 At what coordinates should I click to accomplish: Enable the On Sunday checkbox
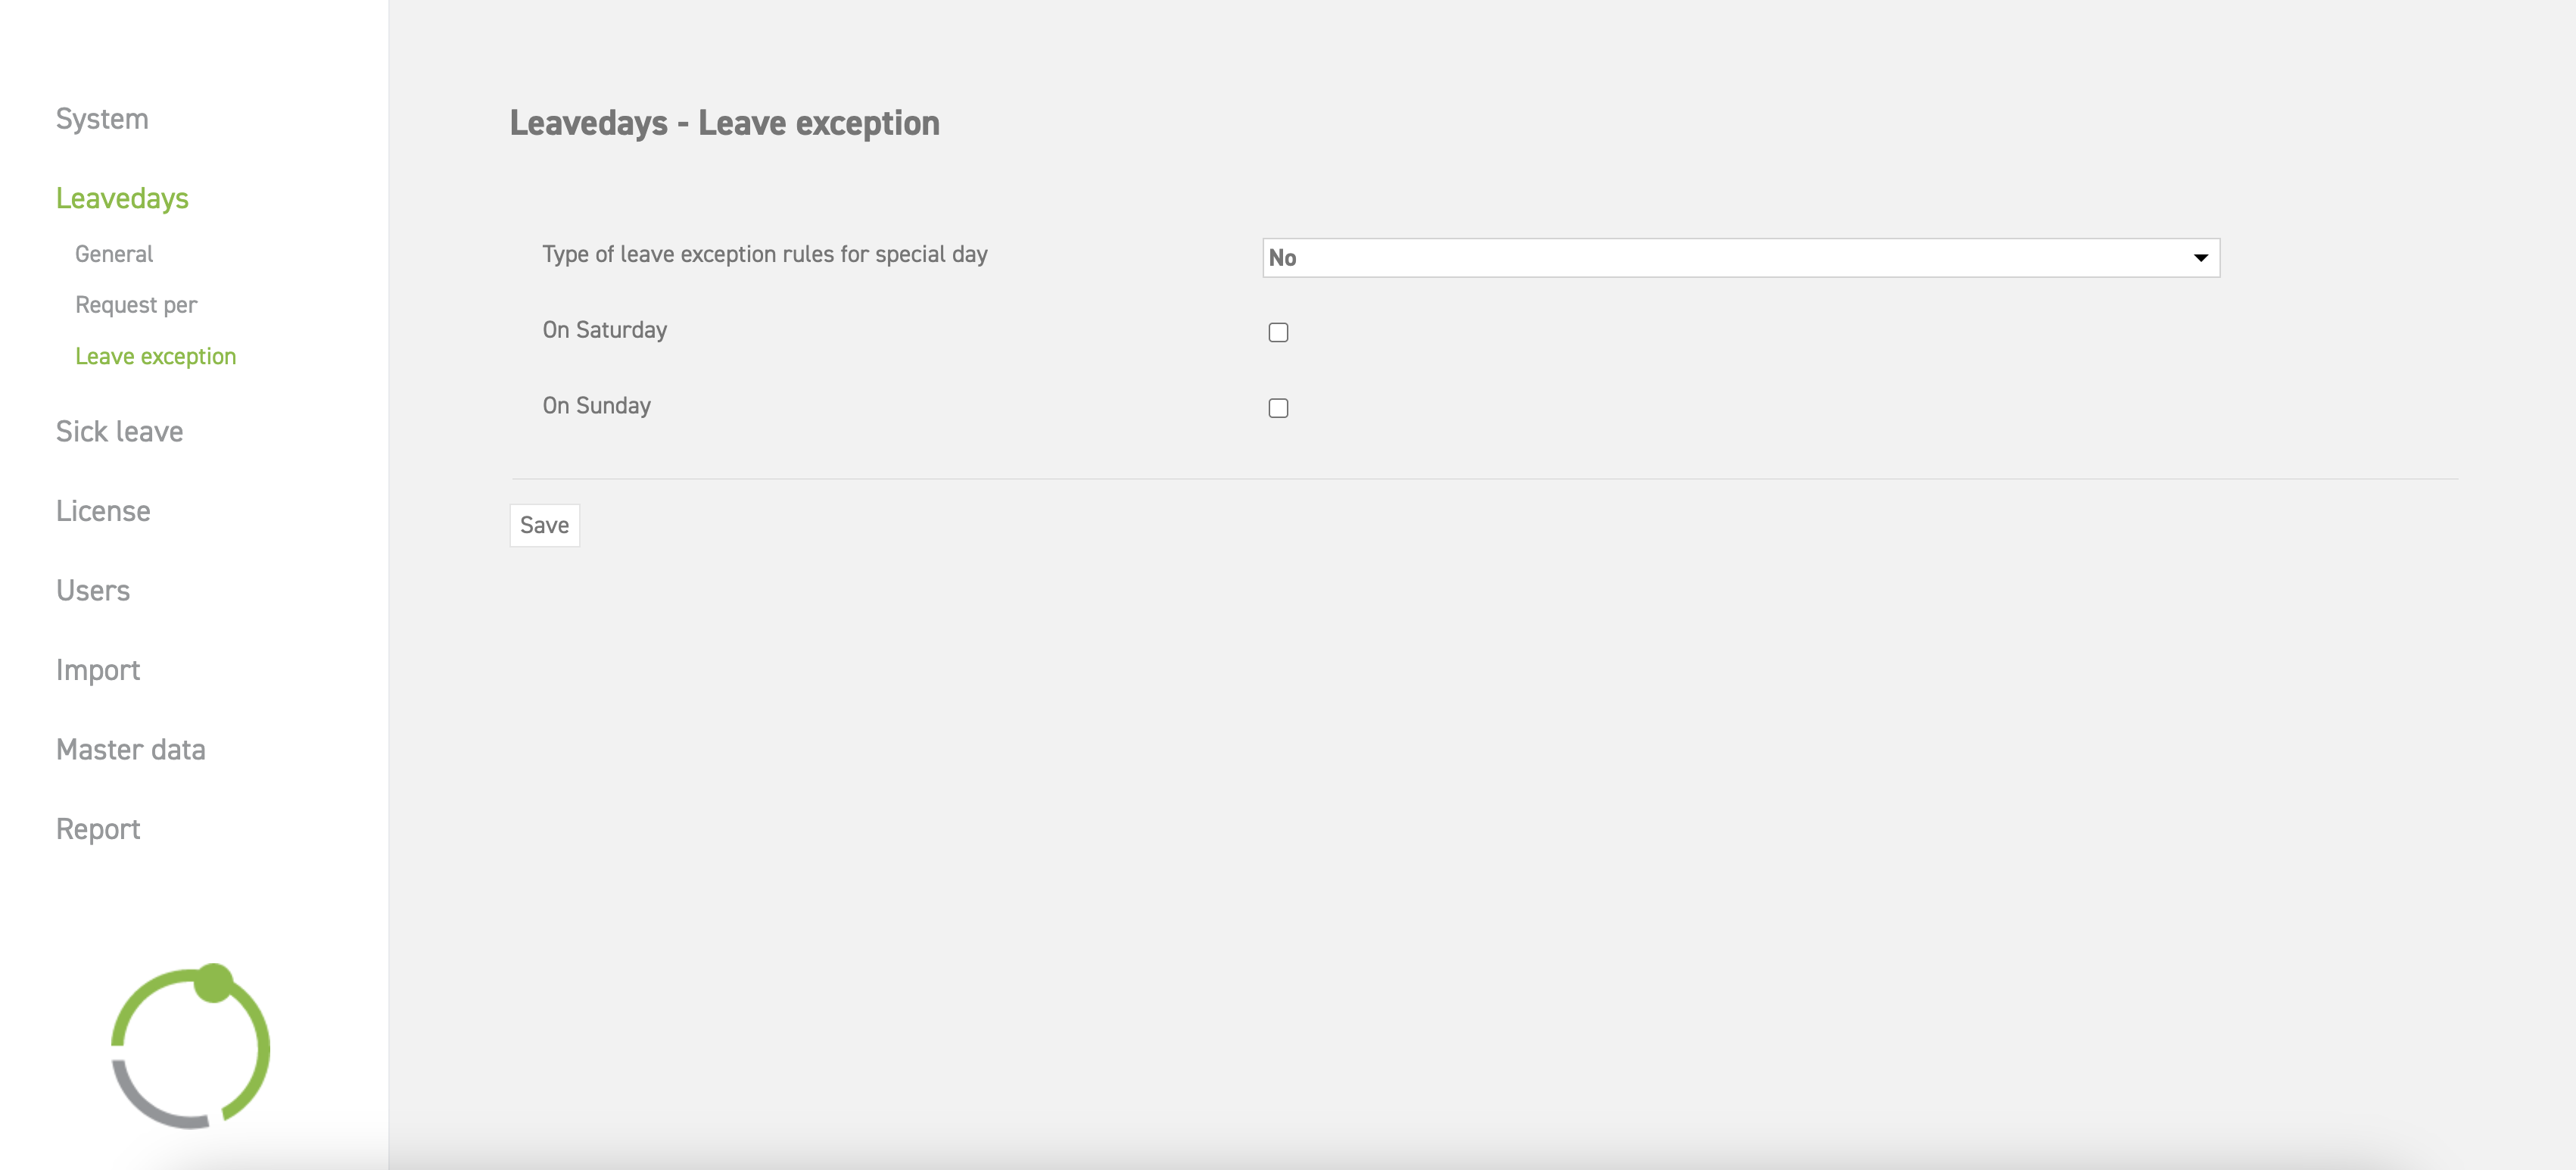(1278, 408)
